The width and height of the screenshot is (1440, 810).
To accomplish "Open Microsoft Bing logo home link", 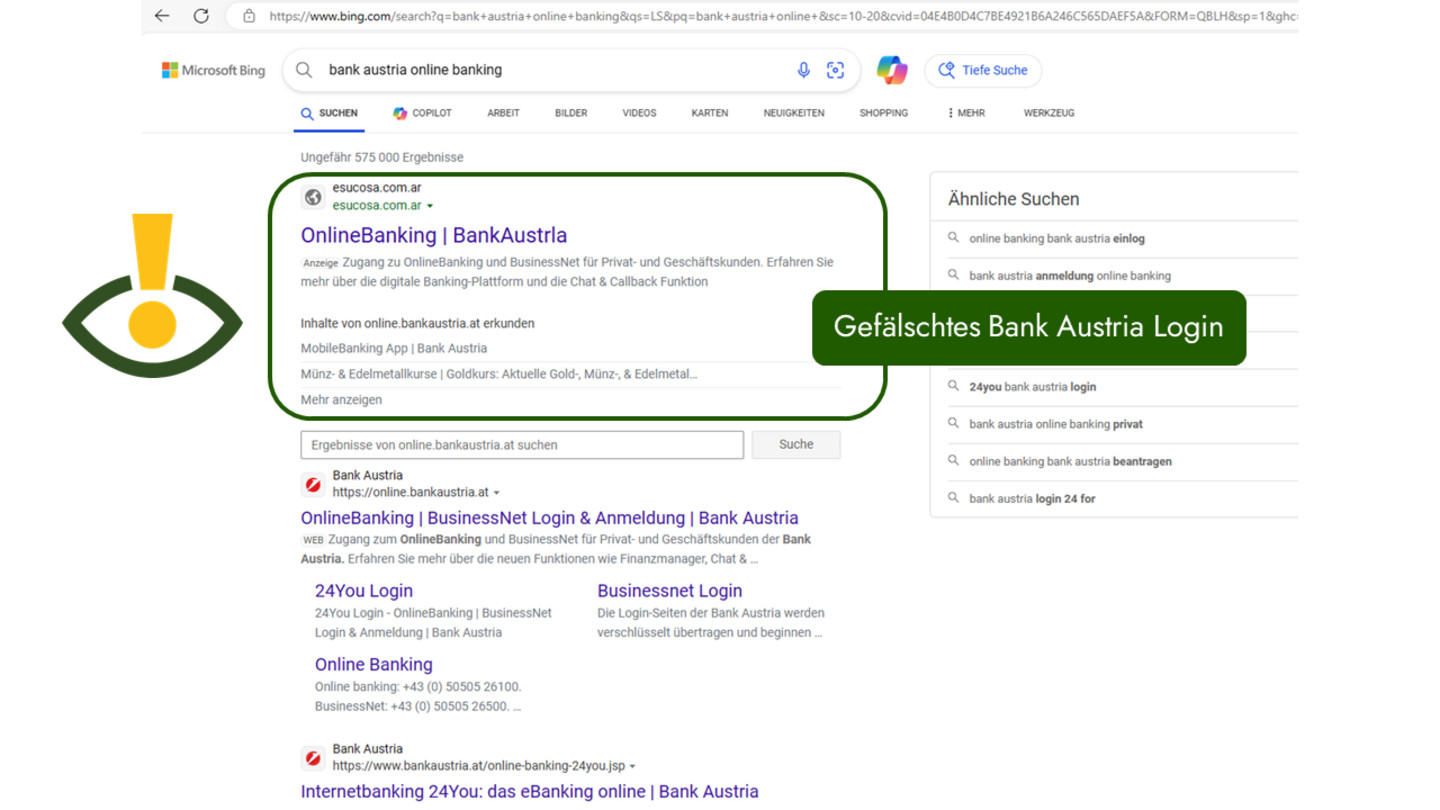I will 213,70.
